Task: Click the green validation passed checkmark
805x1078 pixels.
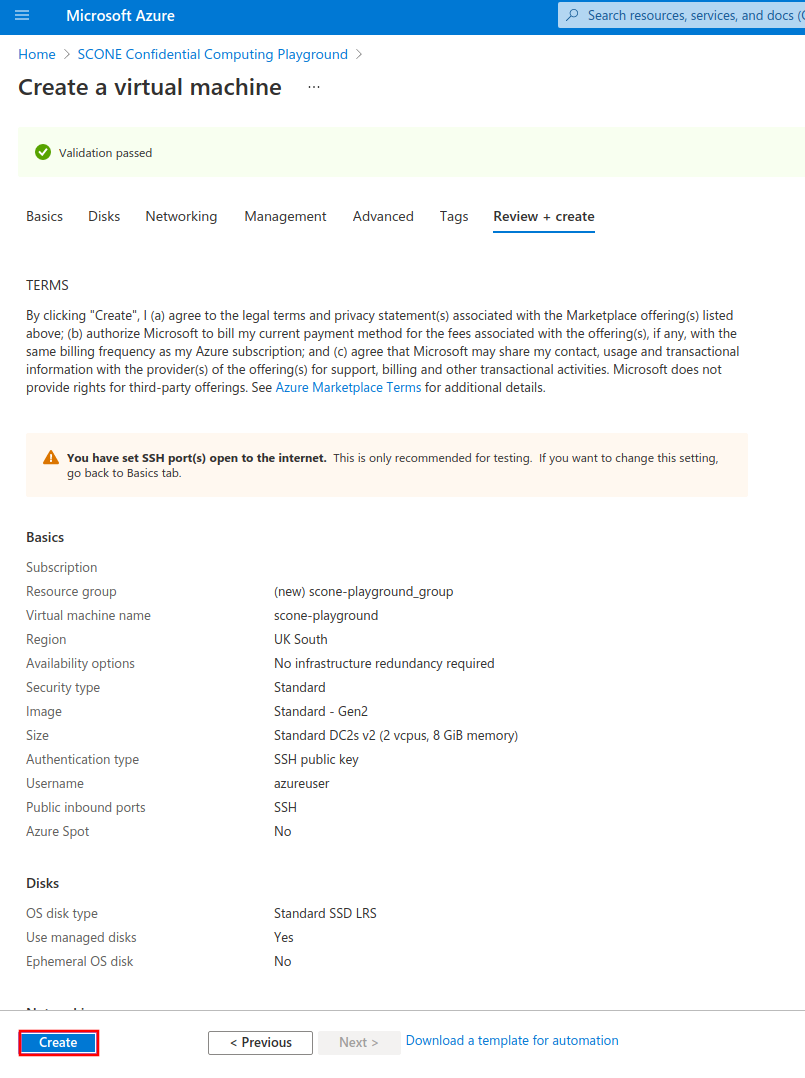Action: click(x=43, y=152)
